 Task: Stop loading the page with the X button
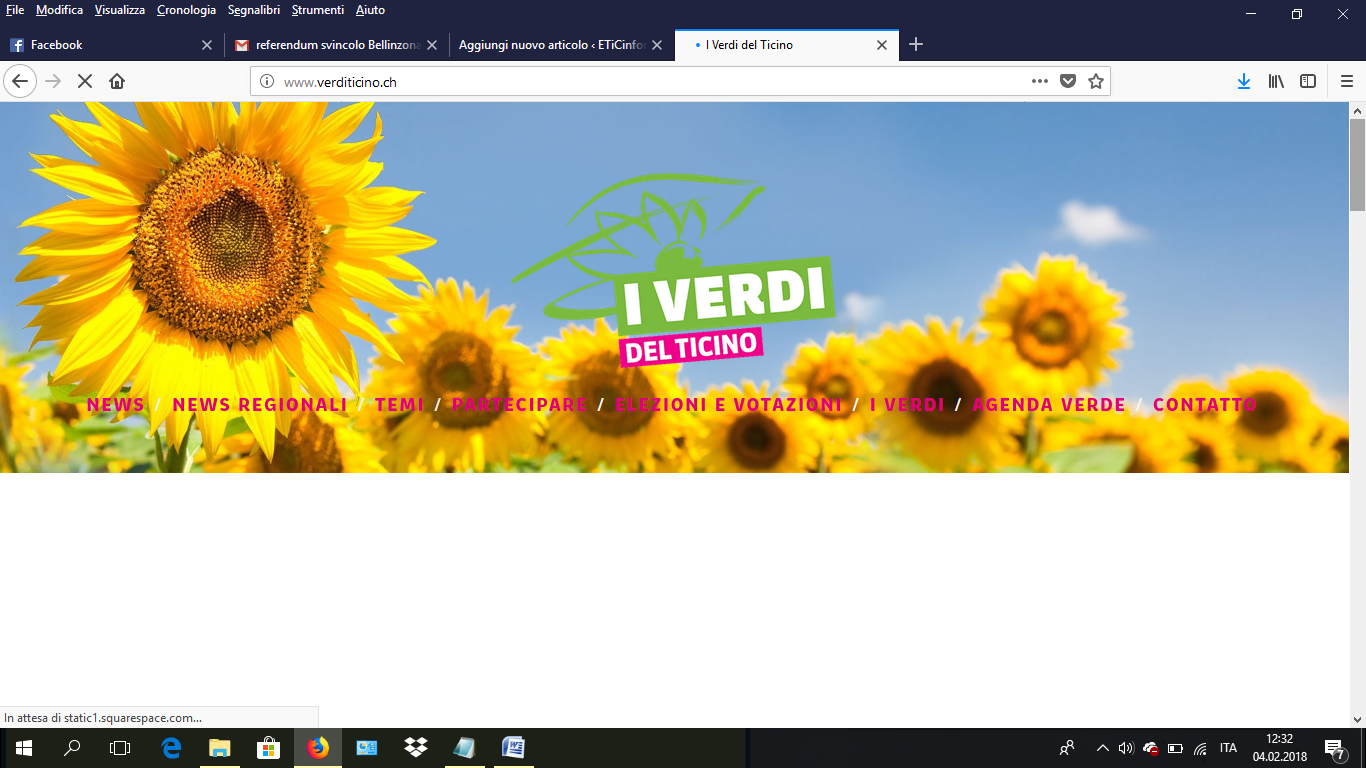coord(85,81)
